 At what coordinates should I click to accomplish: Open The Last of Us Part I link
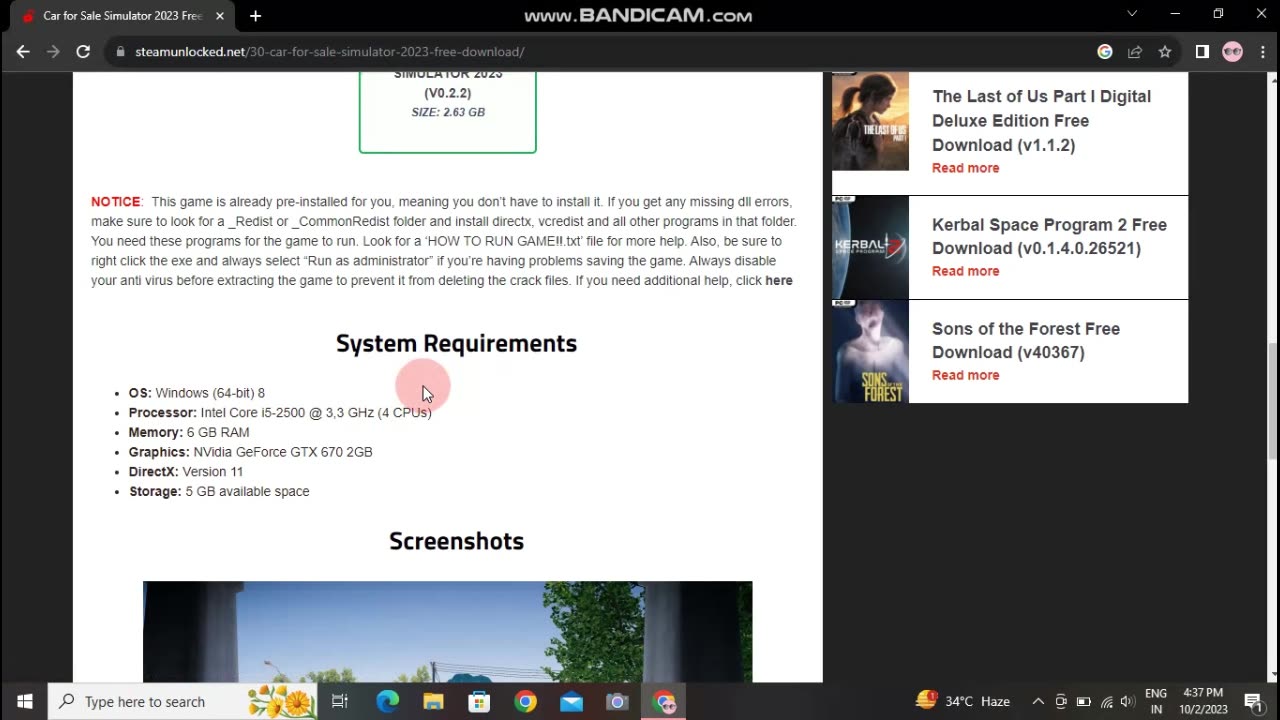point(1041,120)
